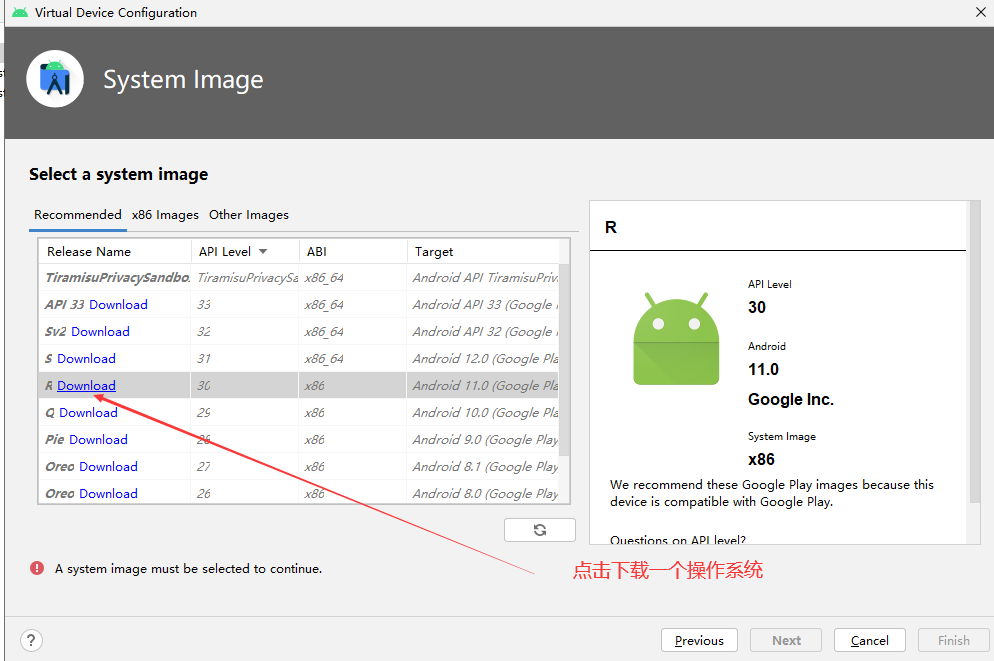The width and height of the screenshot is (994, 661).
Task: Click the ABI column header
Action: (352, 252)
